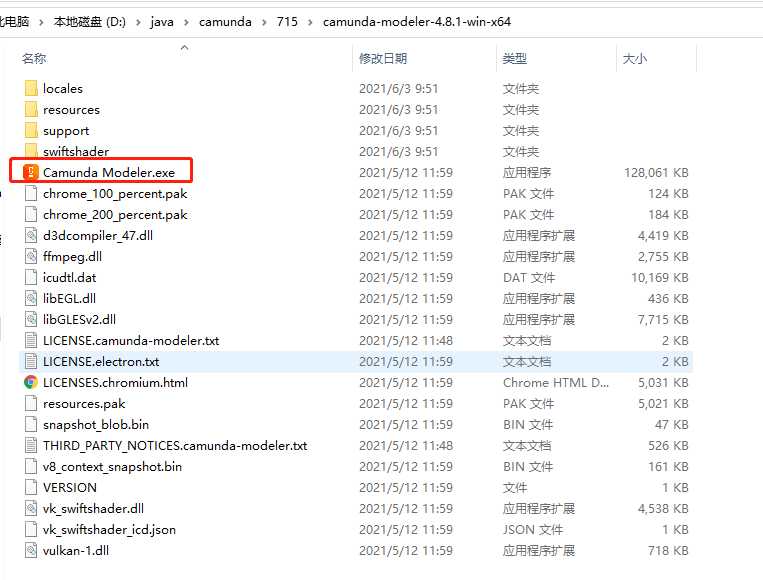Click the camunda-modeler-4.8.1-win-x64 breadcrumb
The height and width of the screenshot is (580, 763).
point(417,22)
